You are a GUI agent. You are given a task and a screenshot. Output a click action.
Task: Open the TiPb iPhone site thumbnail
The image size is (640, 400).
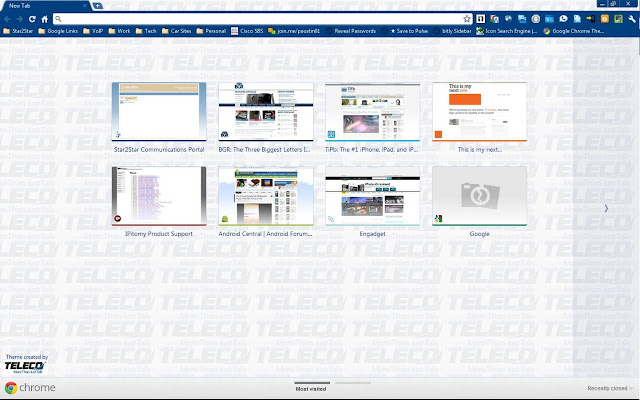(372, 112)
